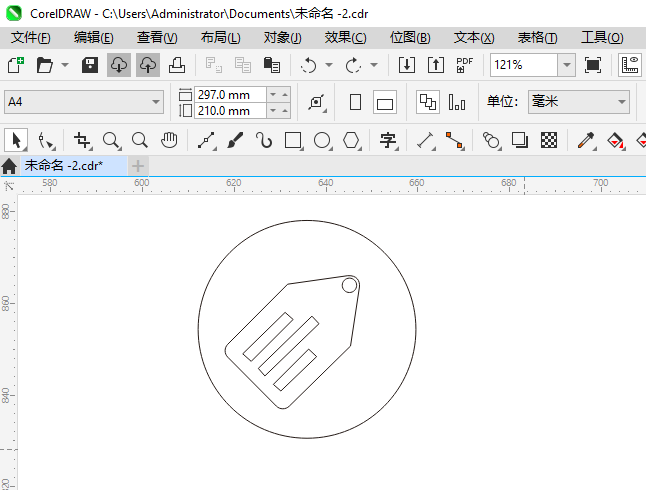Select Landscape page orientation
This screenshot has height=490, width=646.
pyautogui.click(x=385, y=102)
